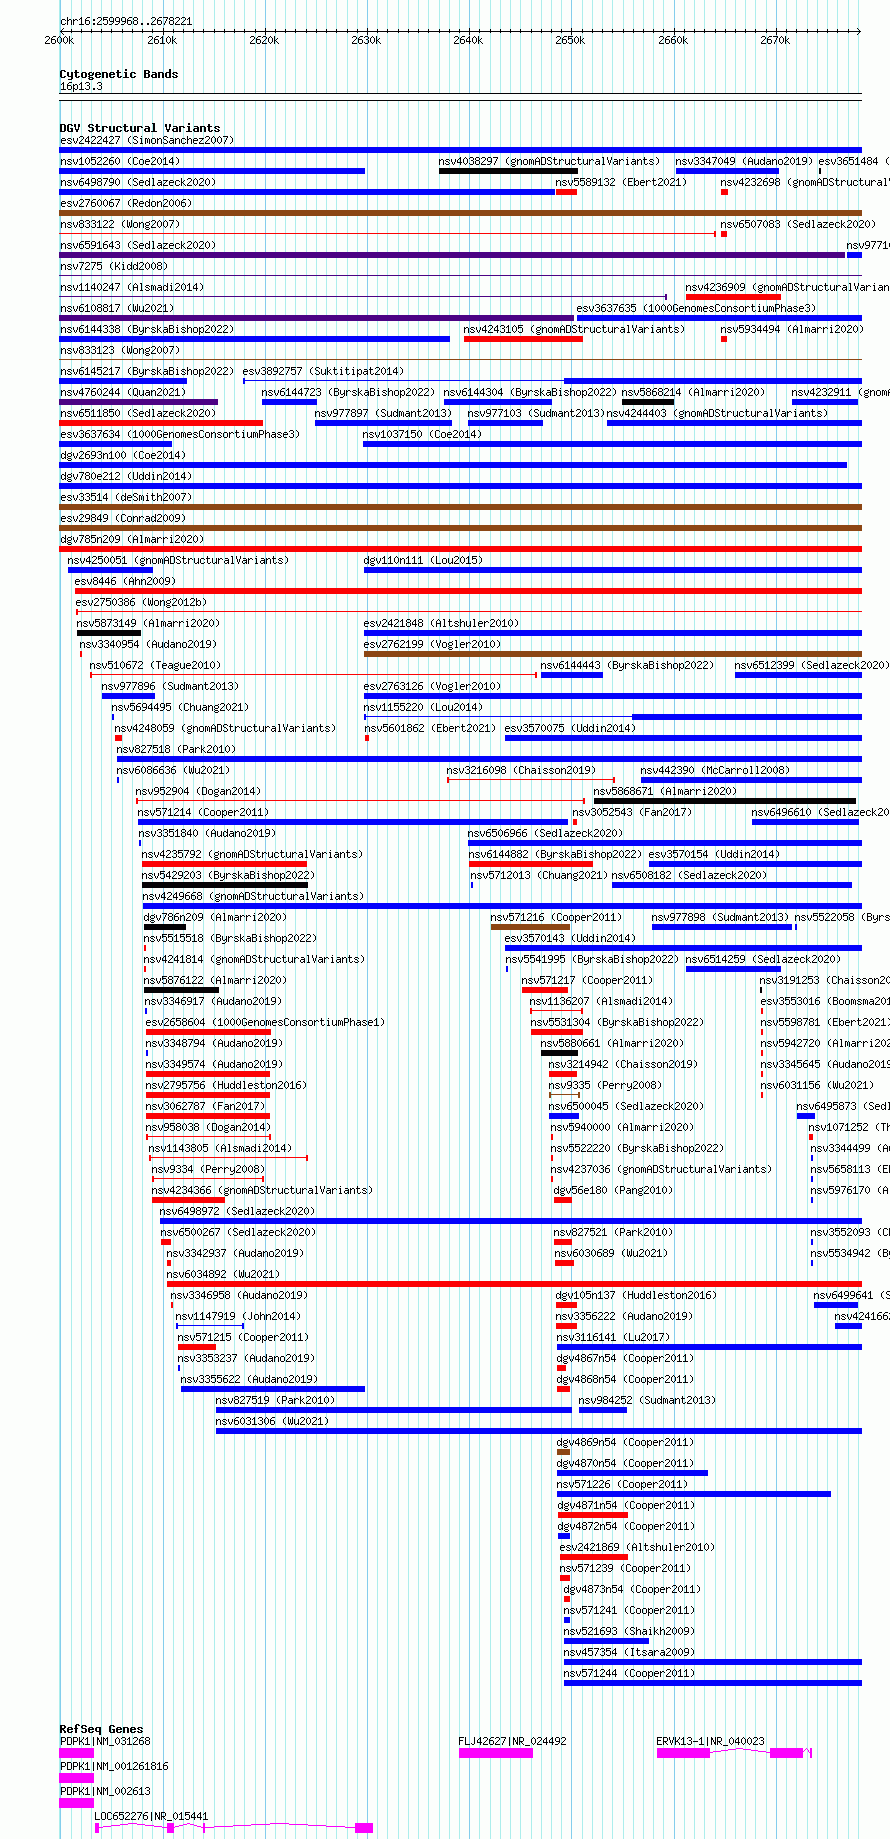This screenshot has width=890, height=1839.
Task: Open nsv4243105 gnomAD variant label
Action: point(574,329)
